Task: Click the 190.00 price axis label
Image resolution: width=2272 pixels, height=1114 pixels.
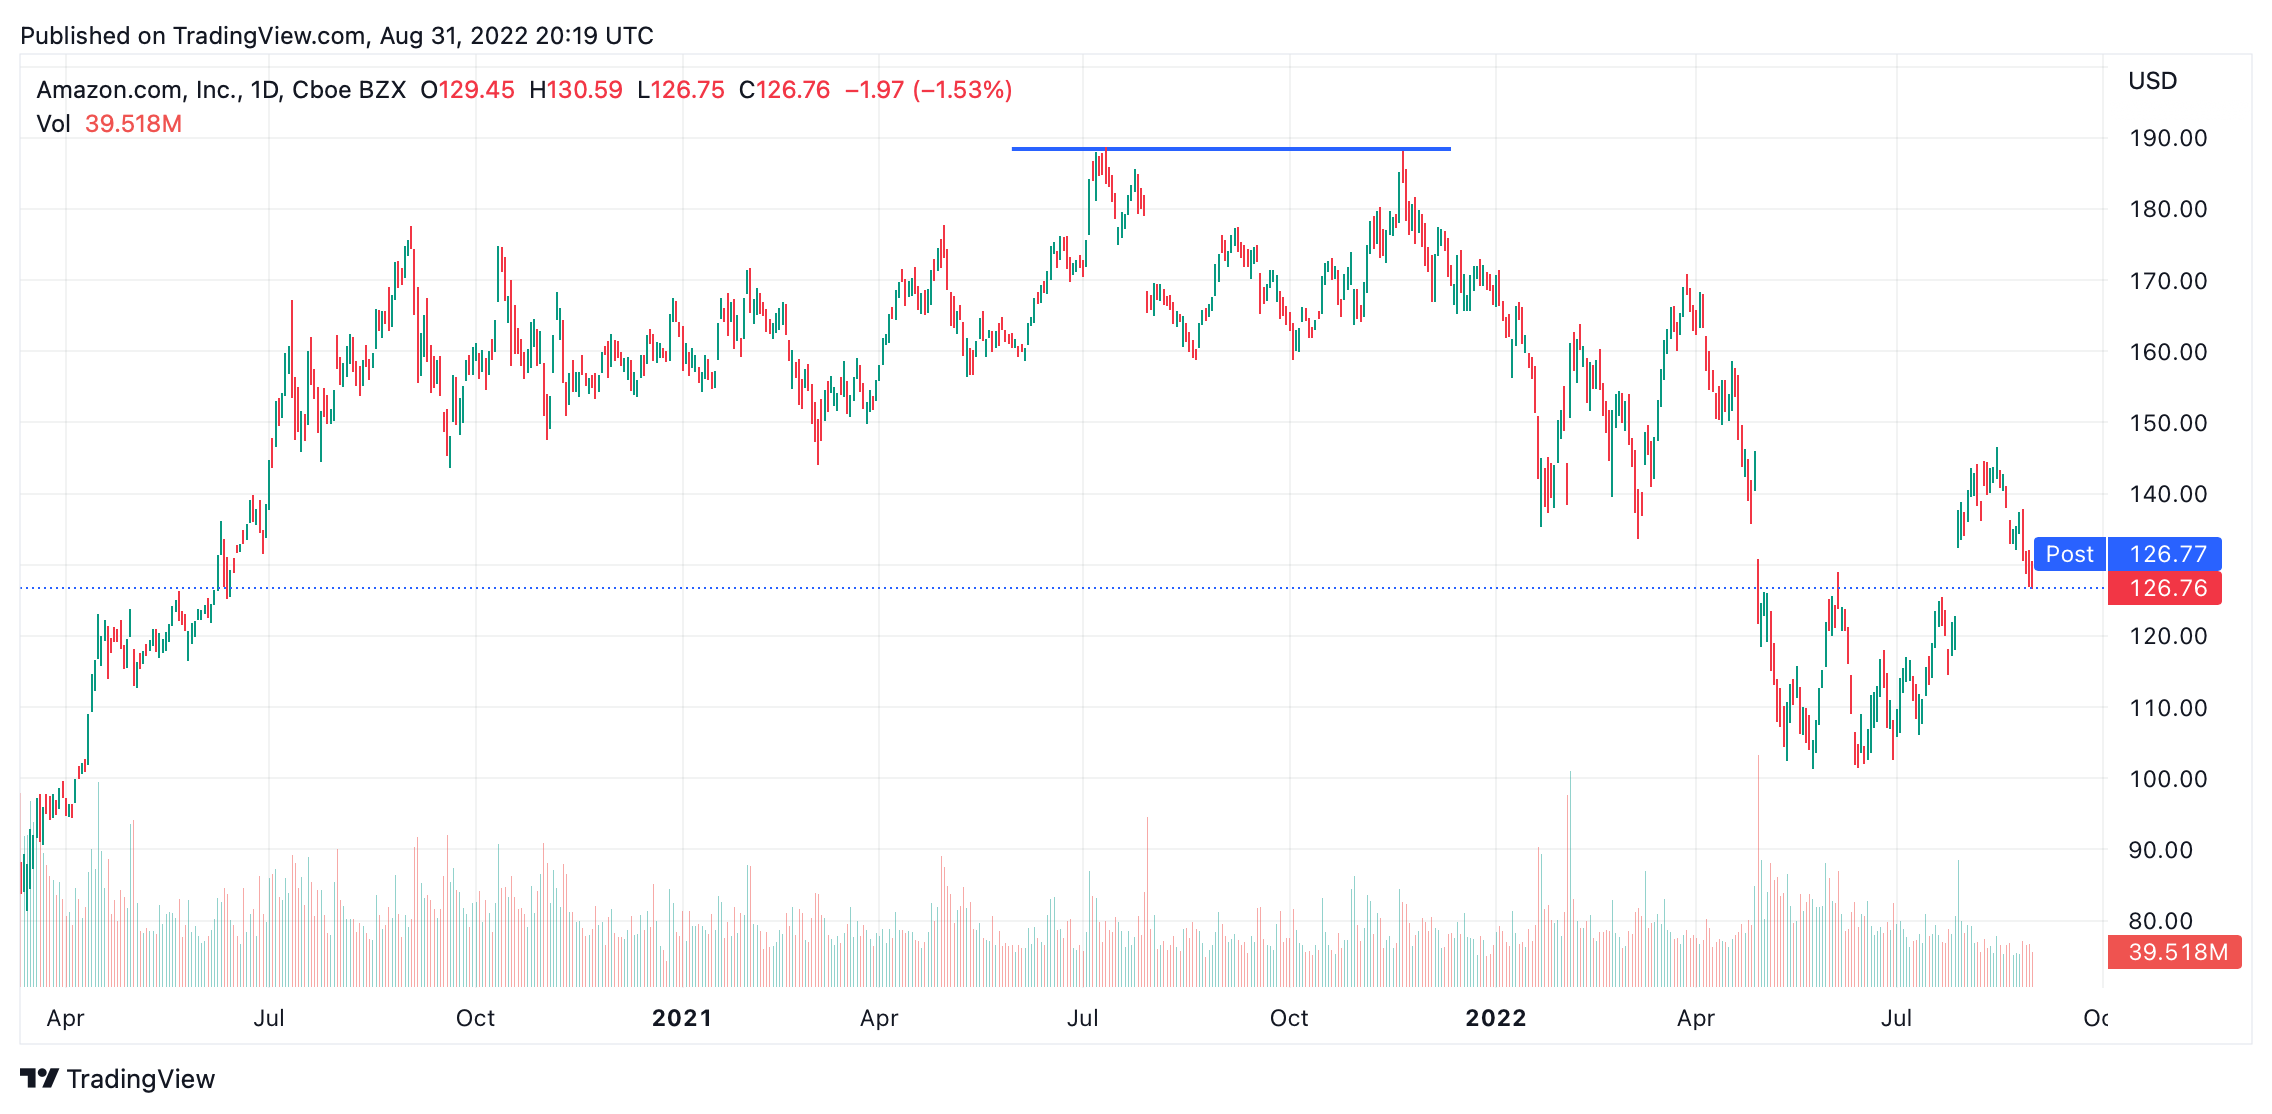Action: (x=2168, y=138)
